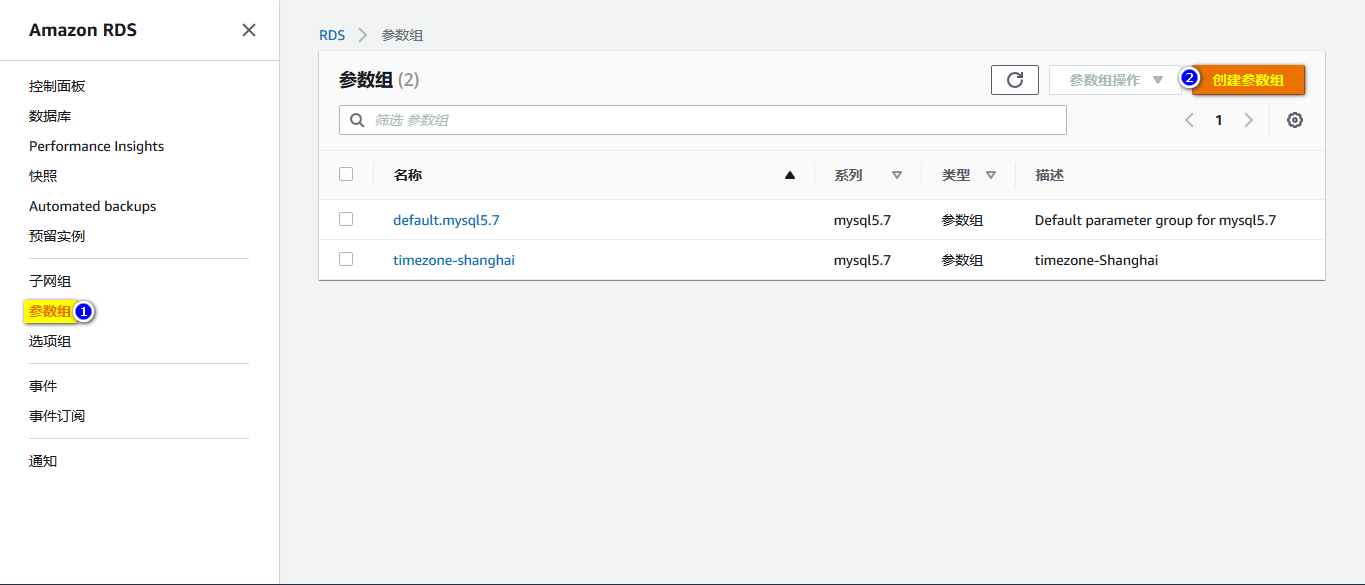This screenshot has height=585, width=1365.
Task: Open 选项组 in sidebar
Action: click(50, 341)
